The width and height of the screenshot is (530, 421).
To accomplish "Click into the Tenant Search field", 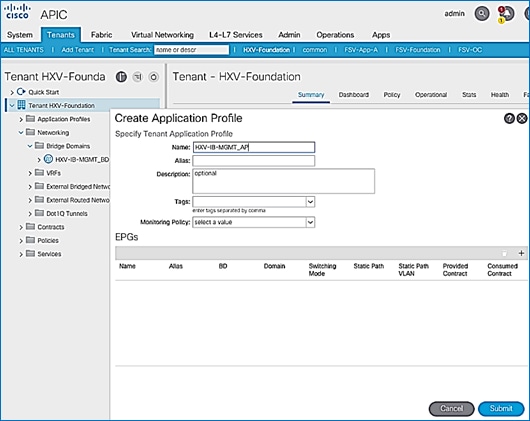I will tap(191, 50).
